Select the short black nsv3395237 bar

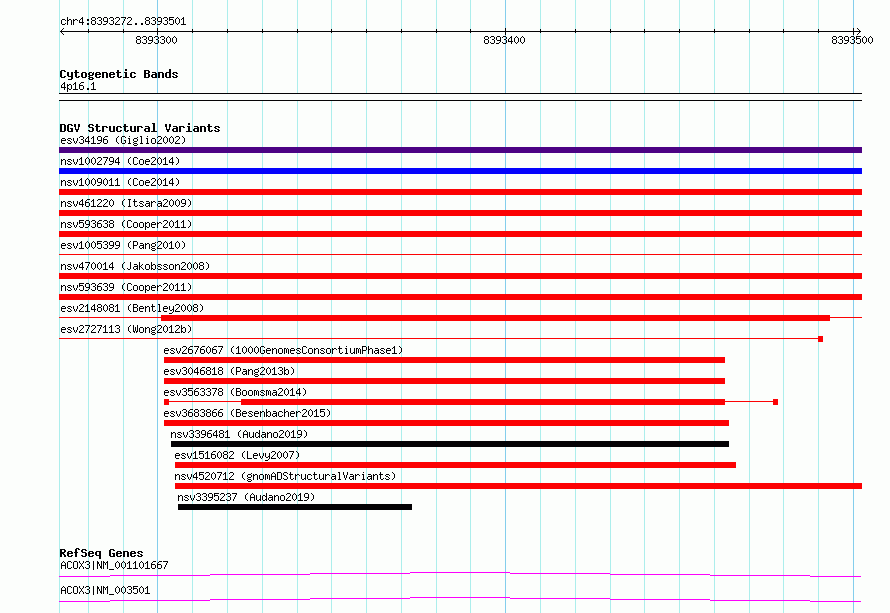point(295,507)
